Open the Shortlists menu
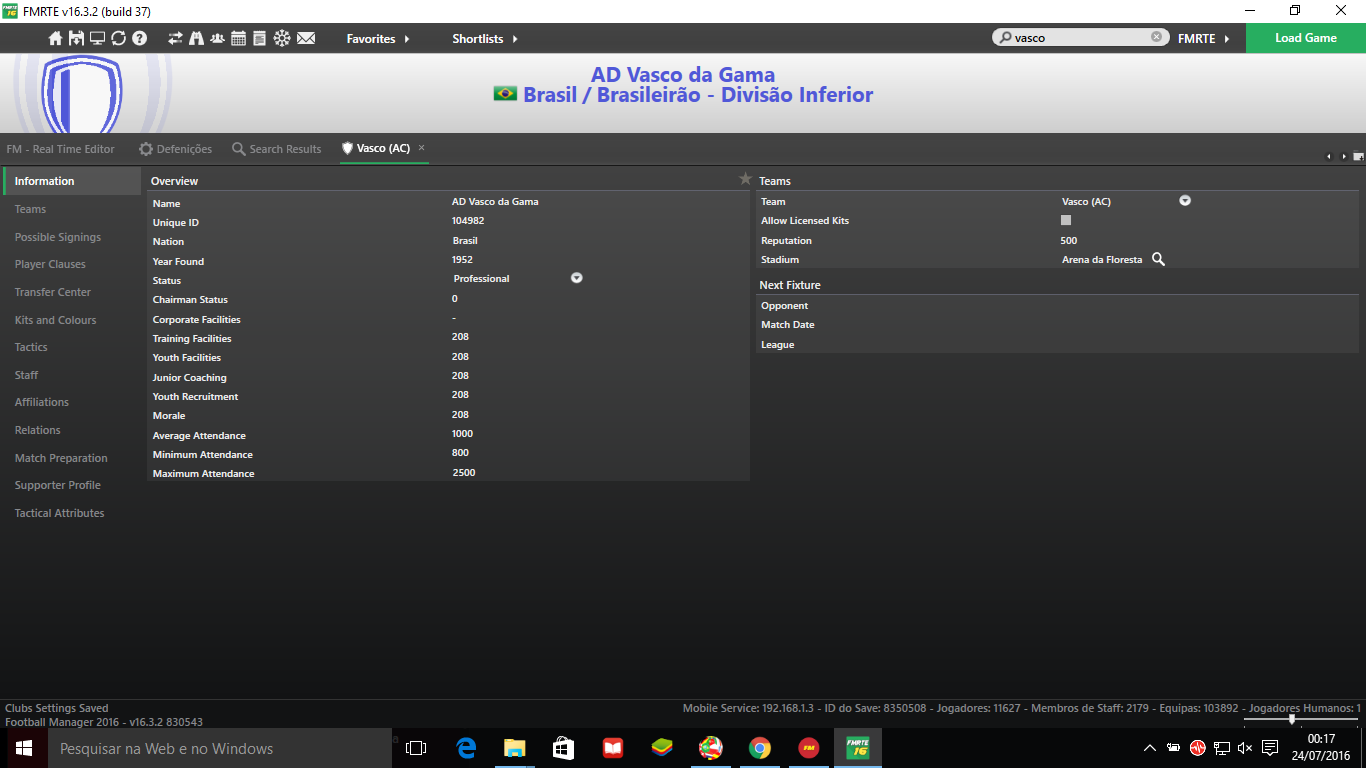Screen dimensions: 1366x768 pyautogui.click(x=485, y=38)
